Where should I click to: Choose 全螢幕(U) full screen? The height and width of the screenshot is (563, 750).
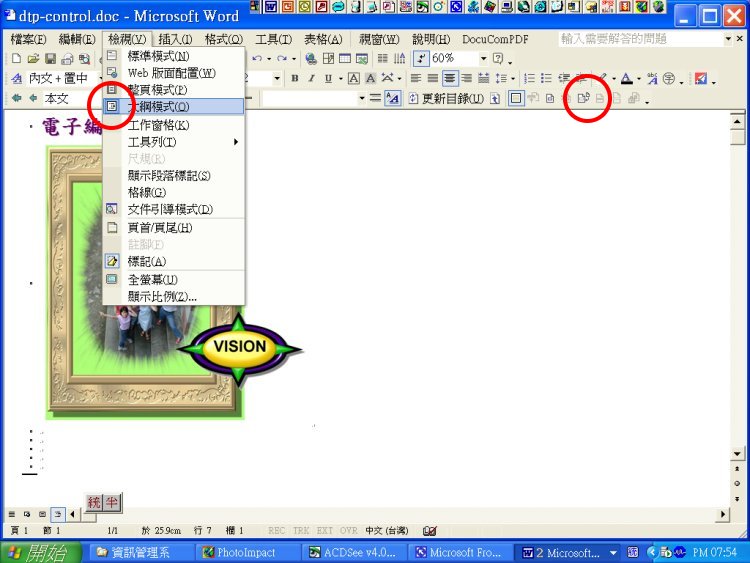click(x=174, y=279)
